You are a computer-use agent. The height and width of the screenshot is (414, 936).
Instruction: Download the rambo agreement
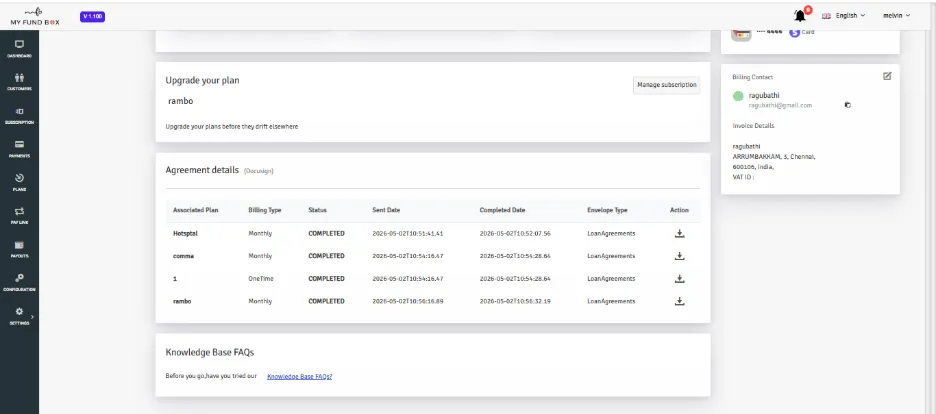pos(679,301)
